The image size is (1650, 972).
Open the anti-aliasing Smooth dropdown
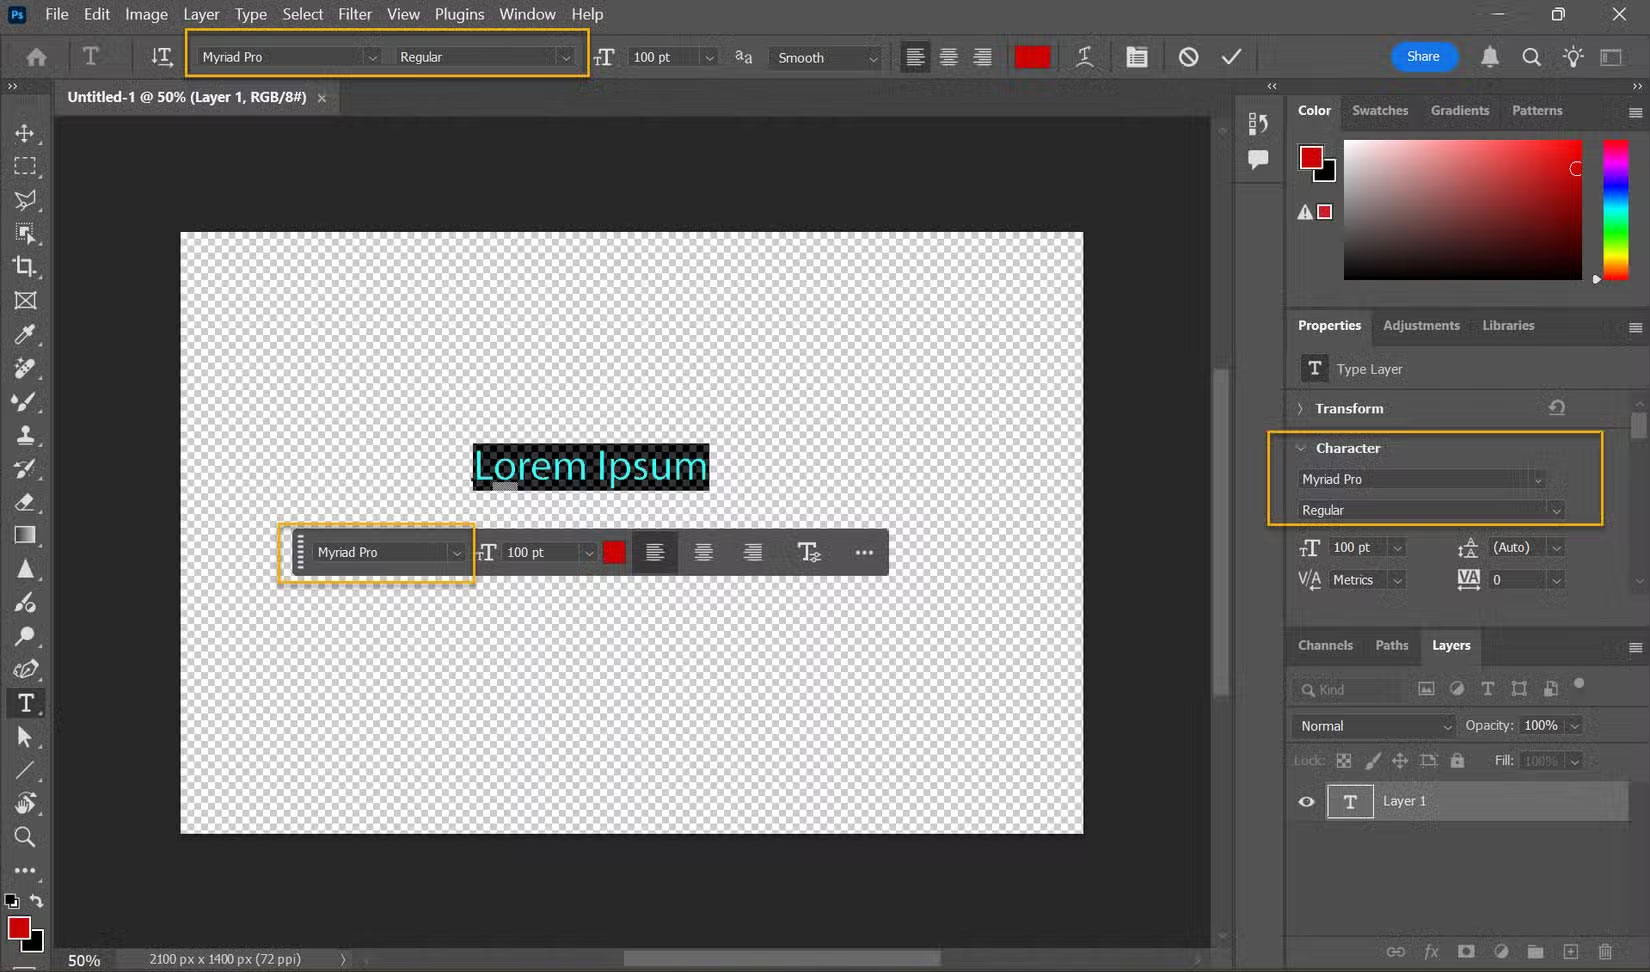825,57
